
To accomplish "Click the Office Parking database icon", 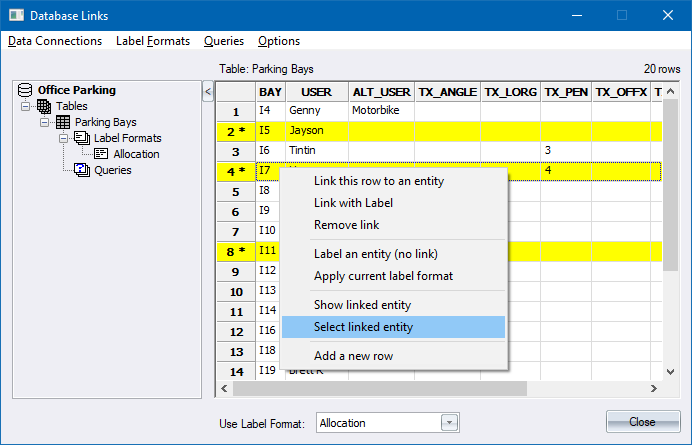I will pos(27,90).
